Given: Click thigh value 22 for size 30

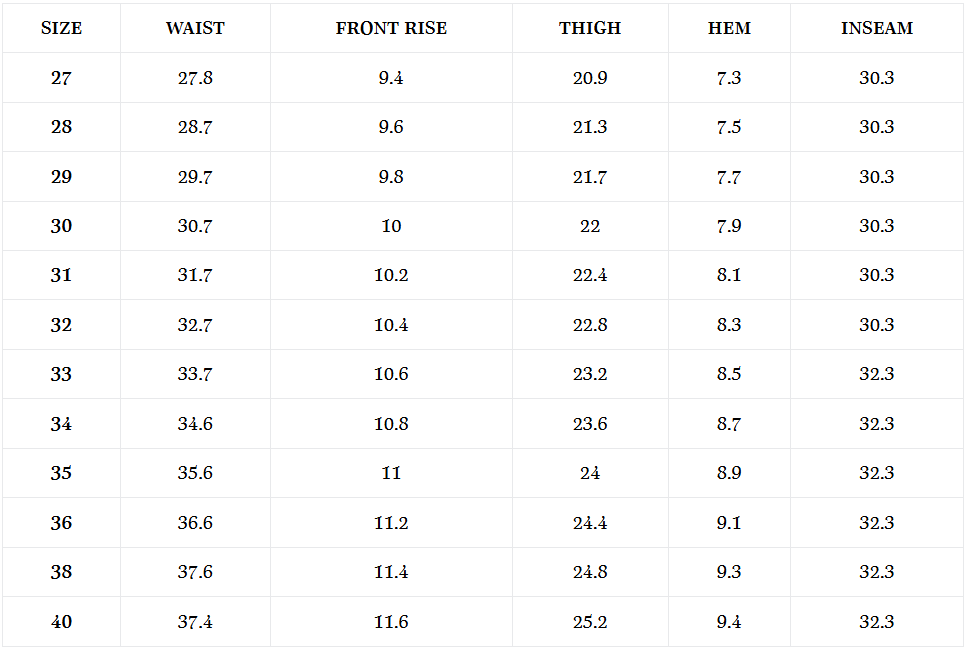Looking at the screenshot, I should click(x=590, y=226).
